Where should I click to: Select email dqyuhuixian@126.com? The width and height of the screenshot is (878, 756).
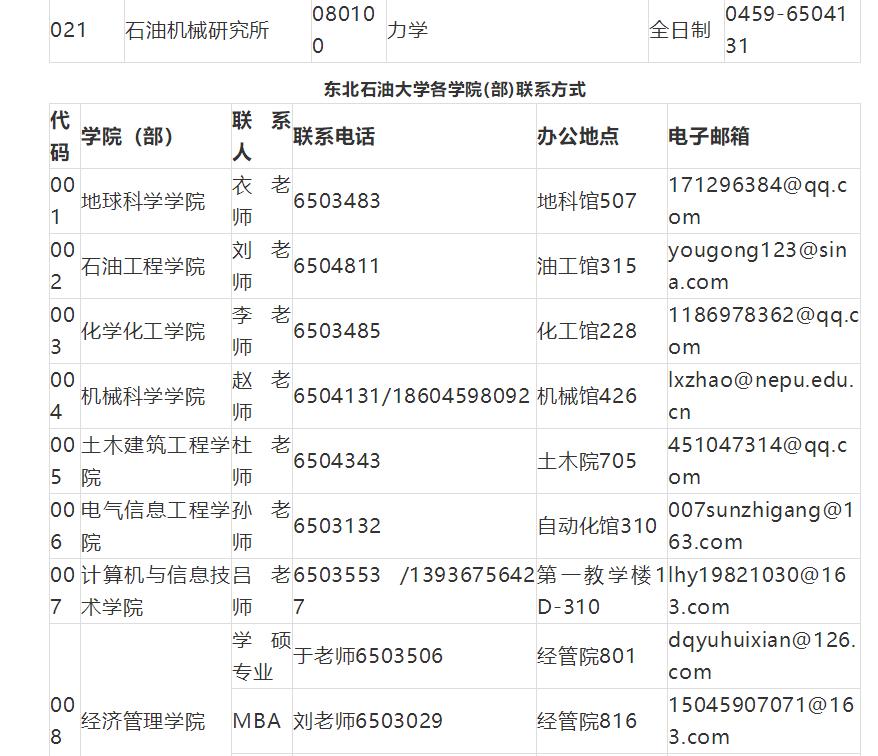coord(762,656)
